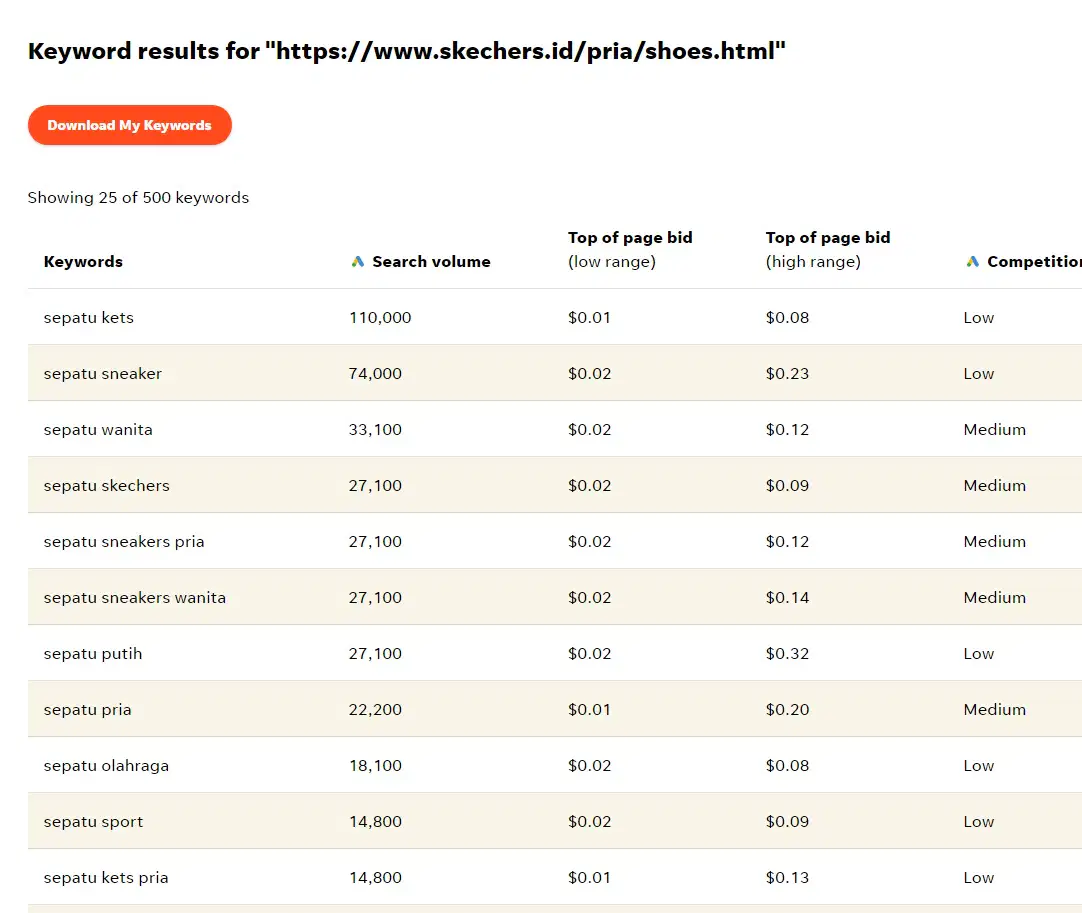Select the 'sepatu kets' keyword row
The width and height of the screenshot is (1082, 913).
tap(555, 317)
